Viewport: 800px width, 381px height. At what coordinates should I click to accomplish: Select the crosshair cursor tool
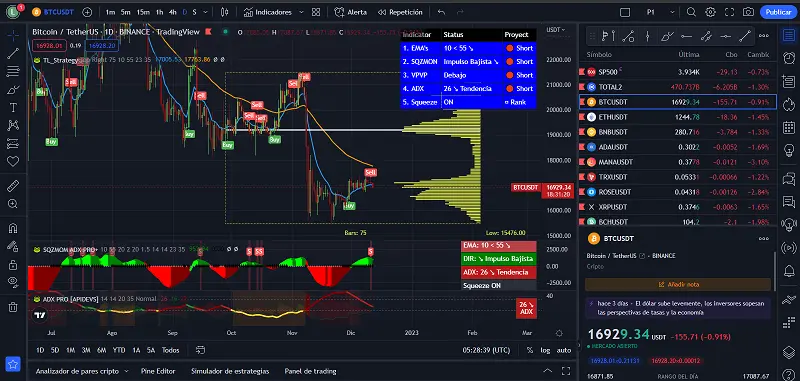point(13,35)
